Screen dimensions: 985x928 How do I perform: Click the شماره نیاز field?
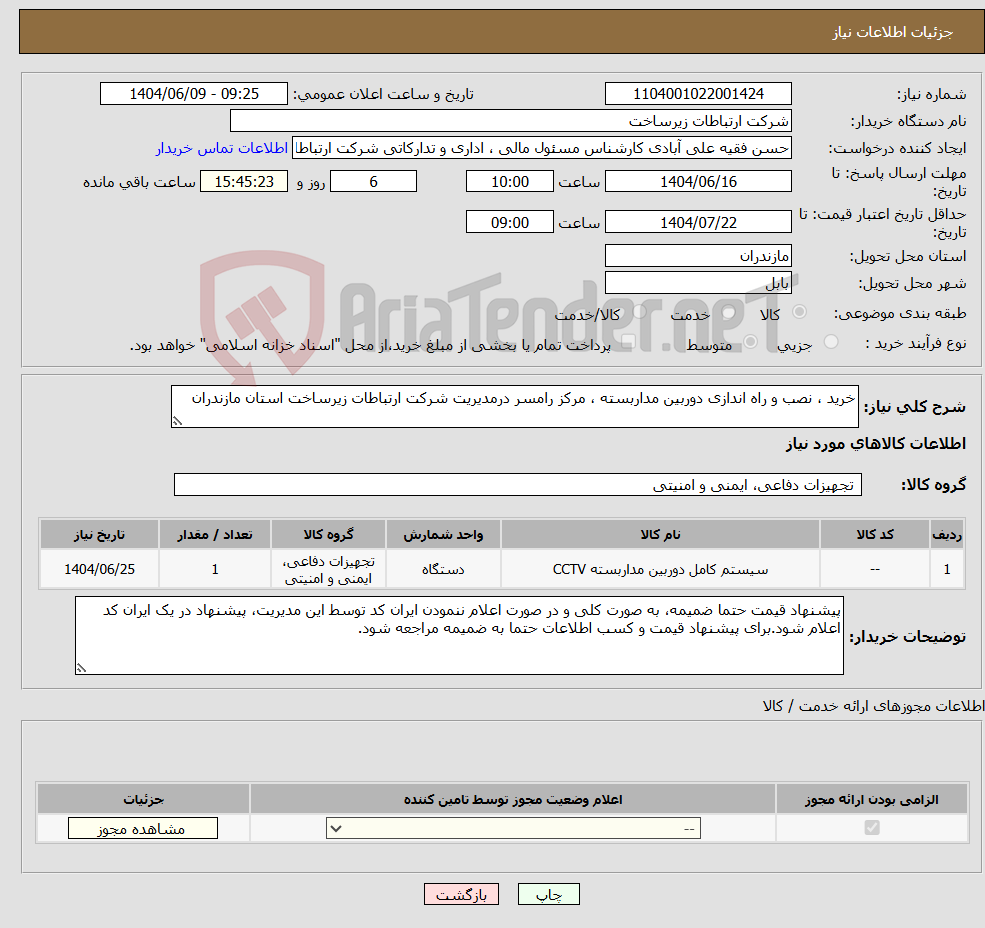697,93
